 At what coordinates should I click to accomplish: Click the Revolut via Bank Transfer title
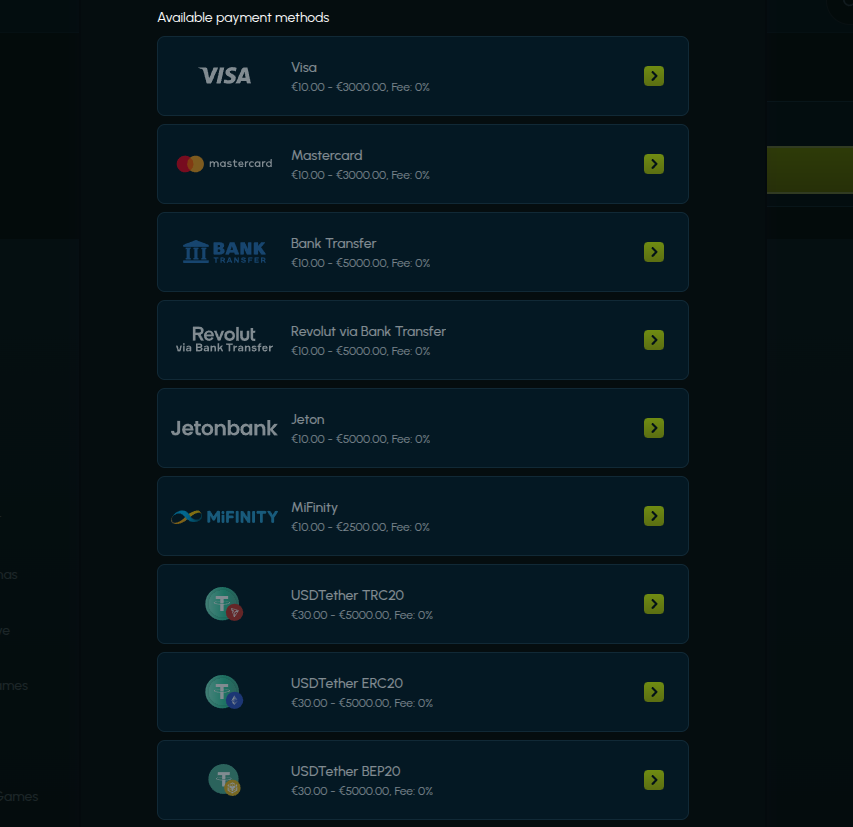pyautogui.click(x=368, y=331)
